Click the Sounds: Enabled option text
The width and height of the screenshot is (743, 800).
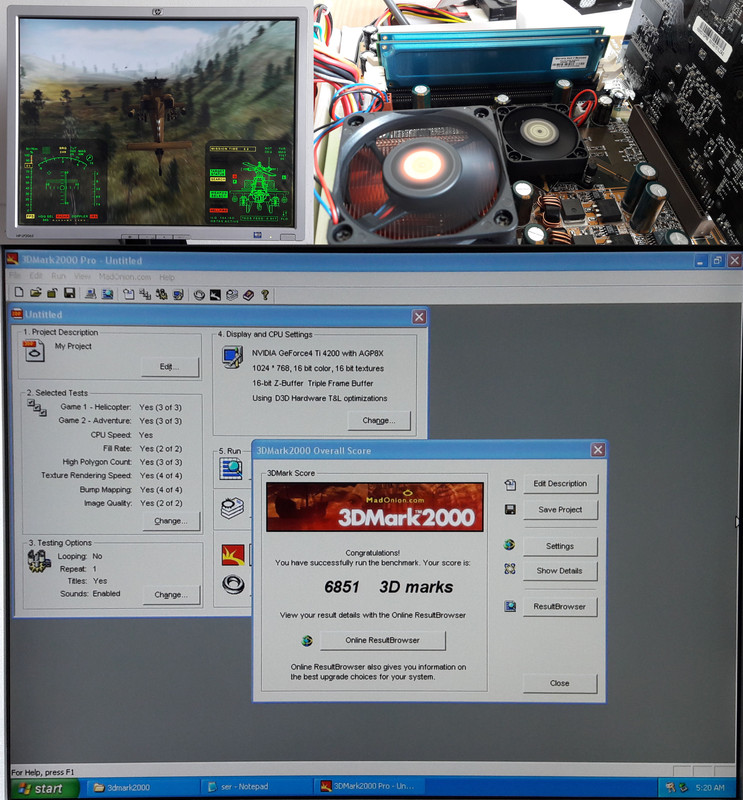coord(90,594)
